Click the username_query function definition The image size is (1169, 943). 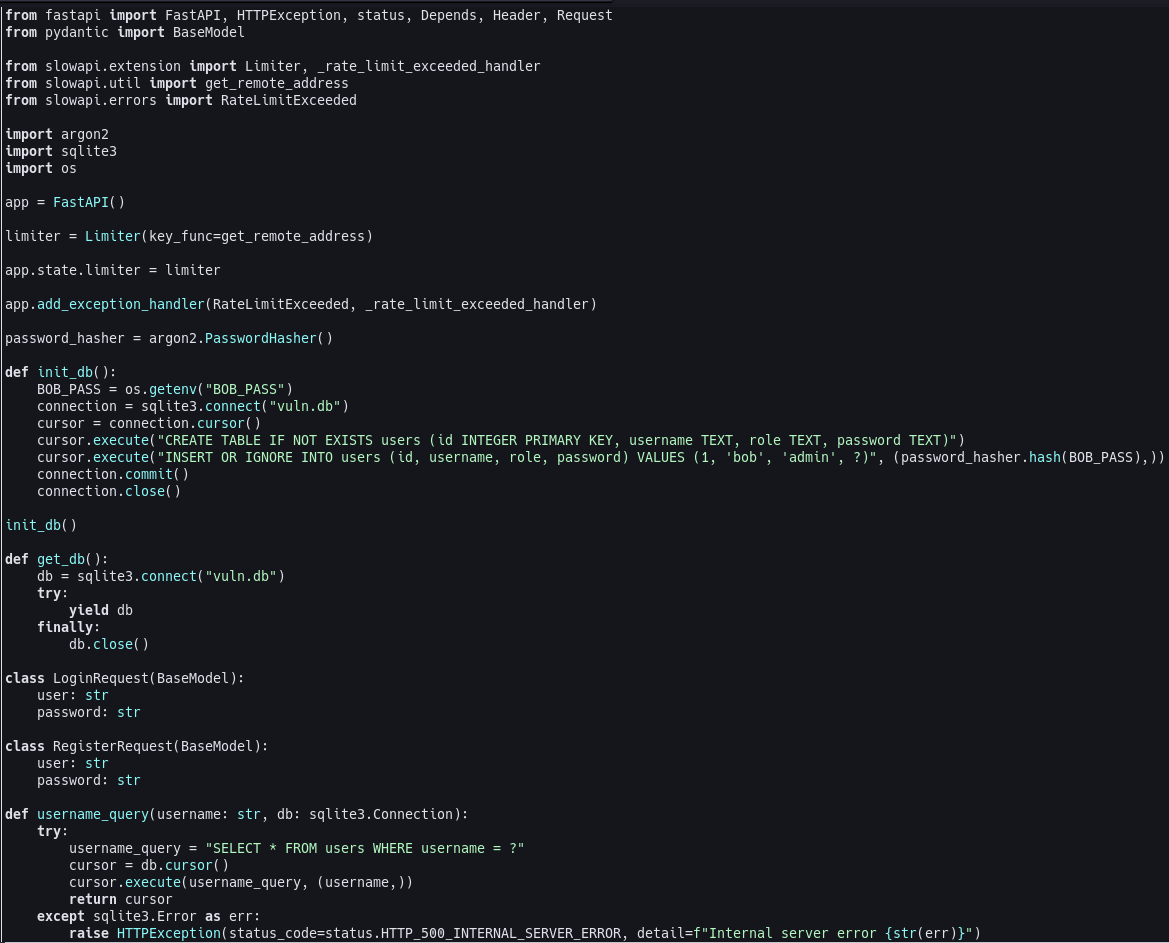pos(236,815)
